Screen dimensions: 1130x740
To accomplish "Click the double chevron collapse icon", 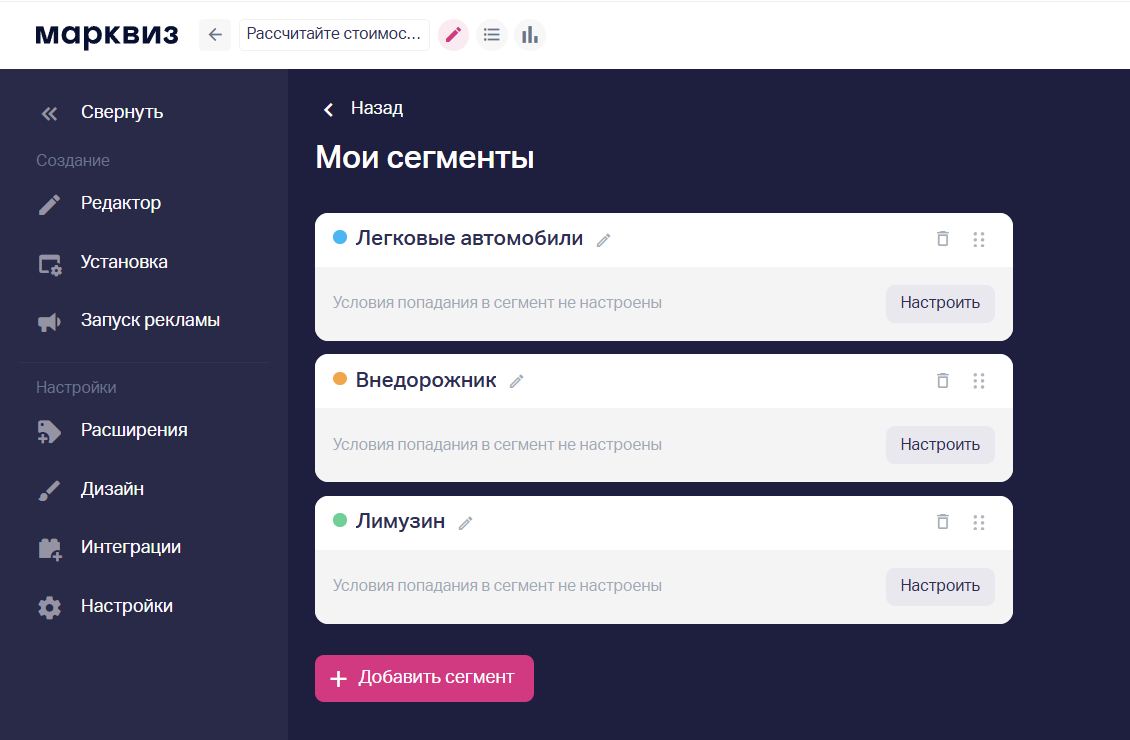I will [x=49, y=113].
